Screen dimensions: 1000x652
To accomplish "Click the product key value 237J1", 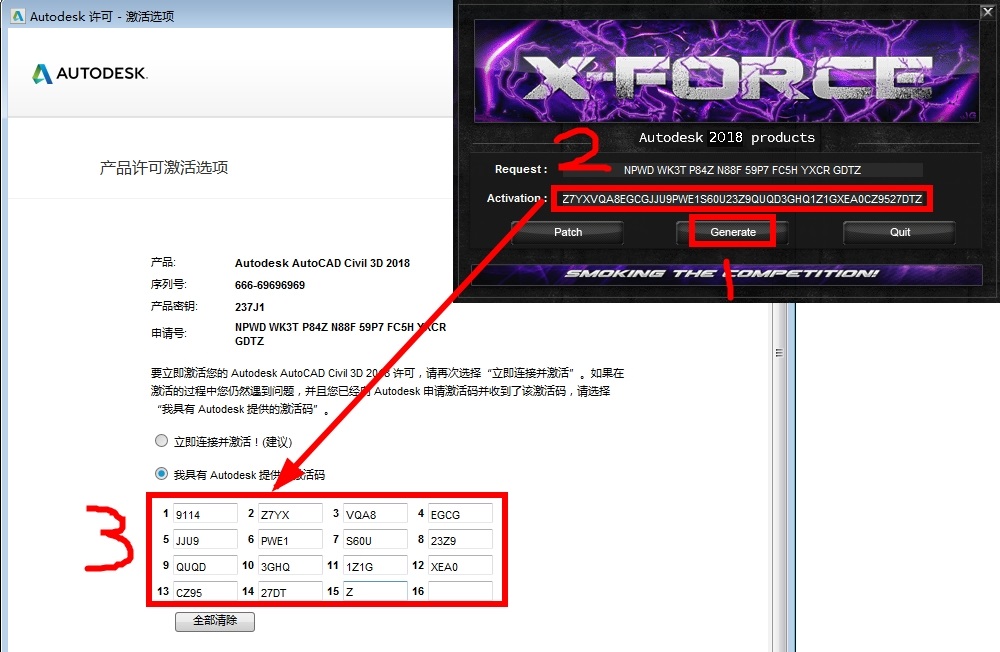I will click(249, 307).
